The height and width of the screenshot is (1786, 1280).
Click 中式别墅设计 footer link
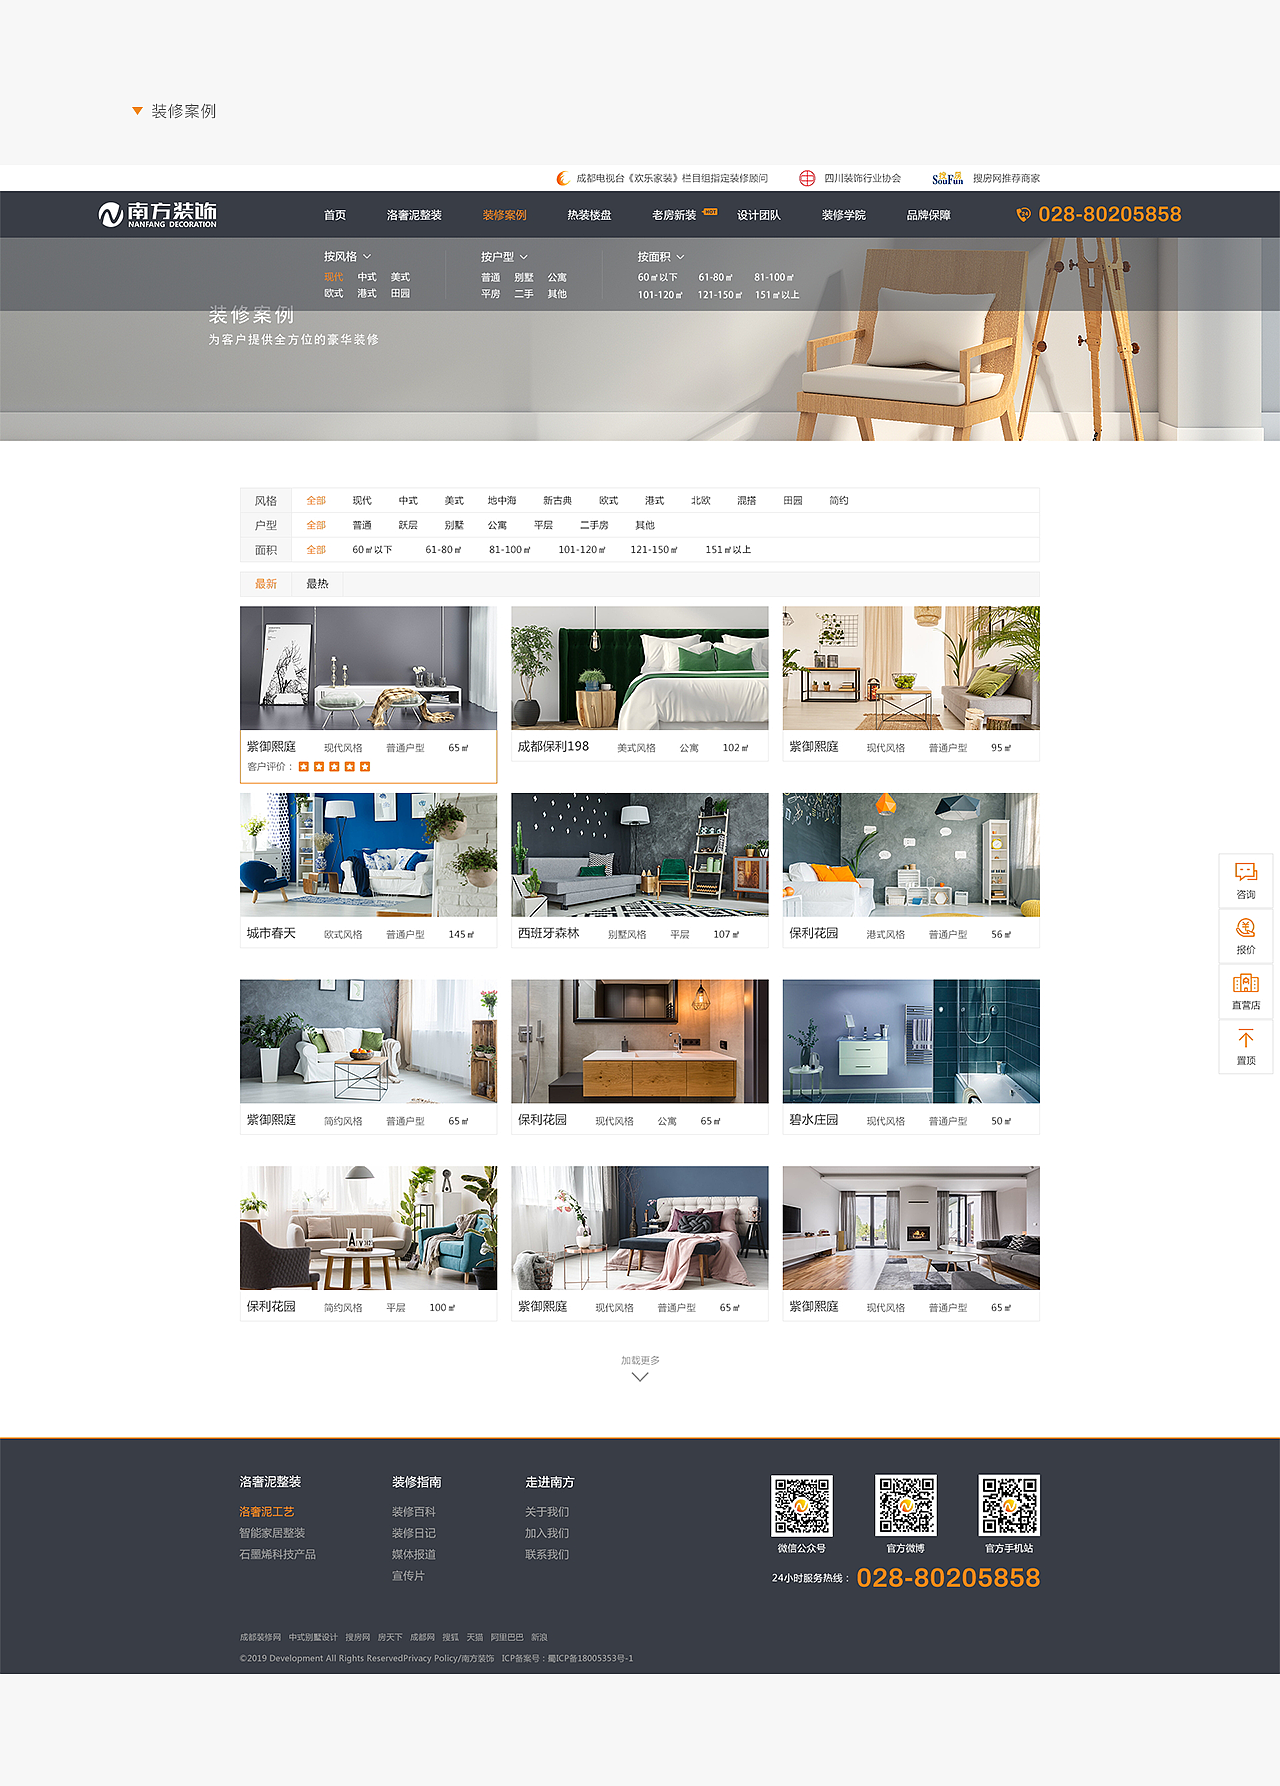coord(313,1637)
